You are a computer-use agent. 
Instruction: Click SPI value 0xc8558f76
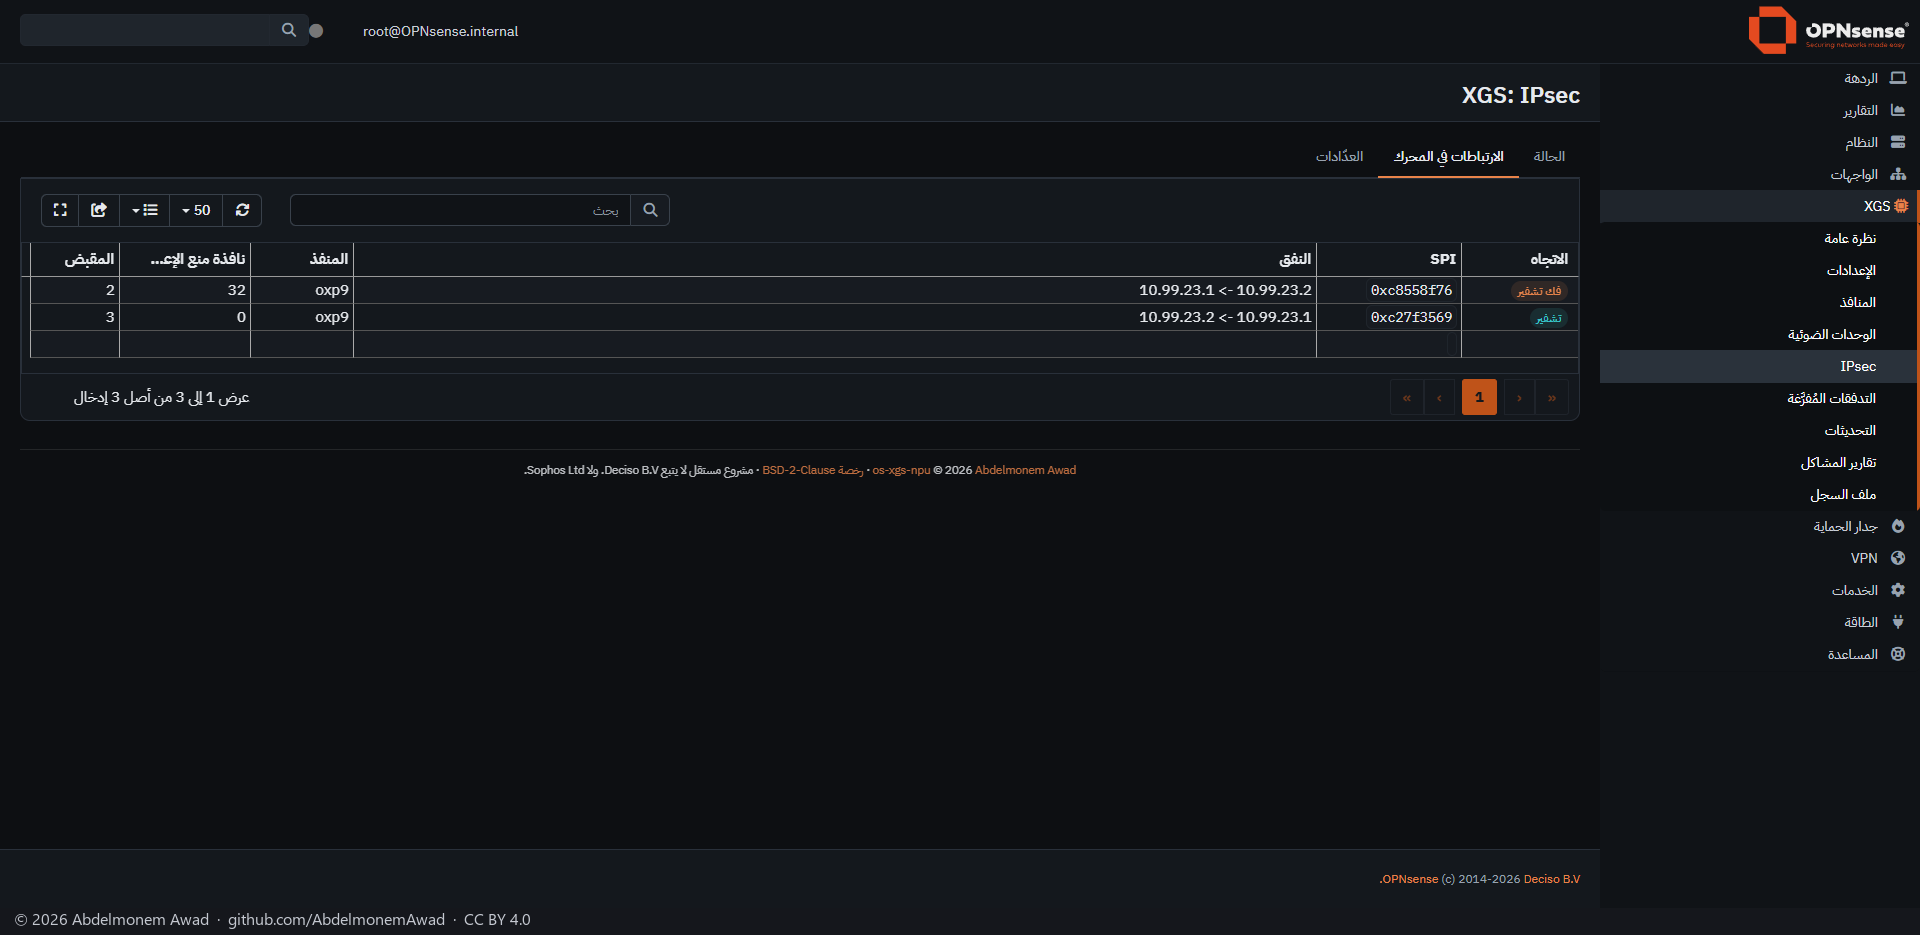pyautogui.click(x=1411, y=290)
